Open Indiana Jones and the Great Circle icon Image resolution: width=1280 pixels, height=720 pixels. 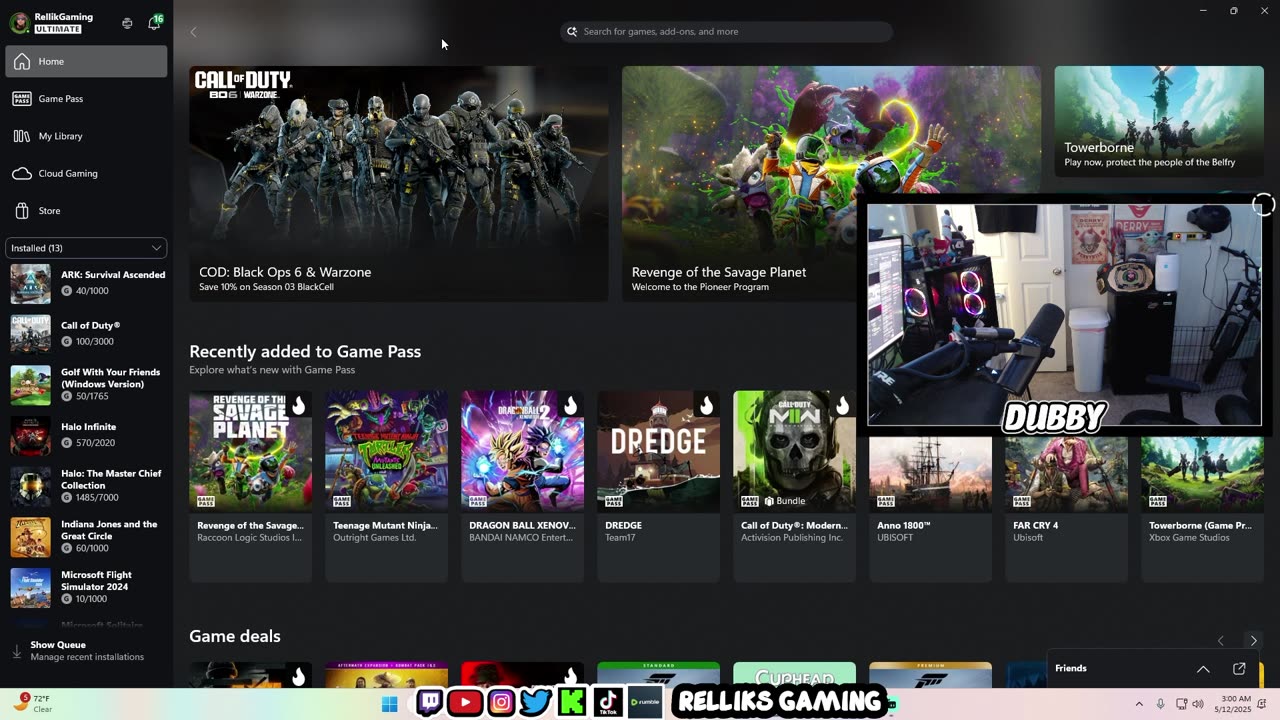pos(30,537)
